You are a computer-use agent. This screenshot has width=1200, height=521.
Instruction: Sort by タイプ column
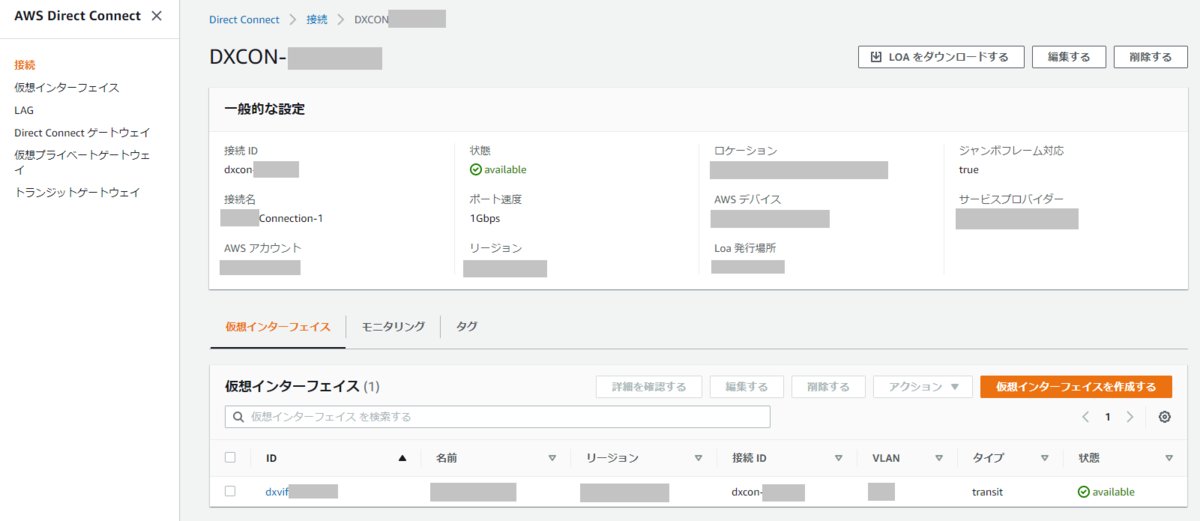pos(1044,458)
